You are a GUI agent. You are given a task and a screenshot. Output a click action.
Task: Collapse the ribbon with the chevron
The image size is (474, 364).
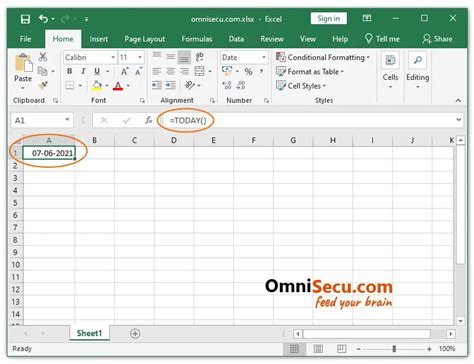pos(458,100)
